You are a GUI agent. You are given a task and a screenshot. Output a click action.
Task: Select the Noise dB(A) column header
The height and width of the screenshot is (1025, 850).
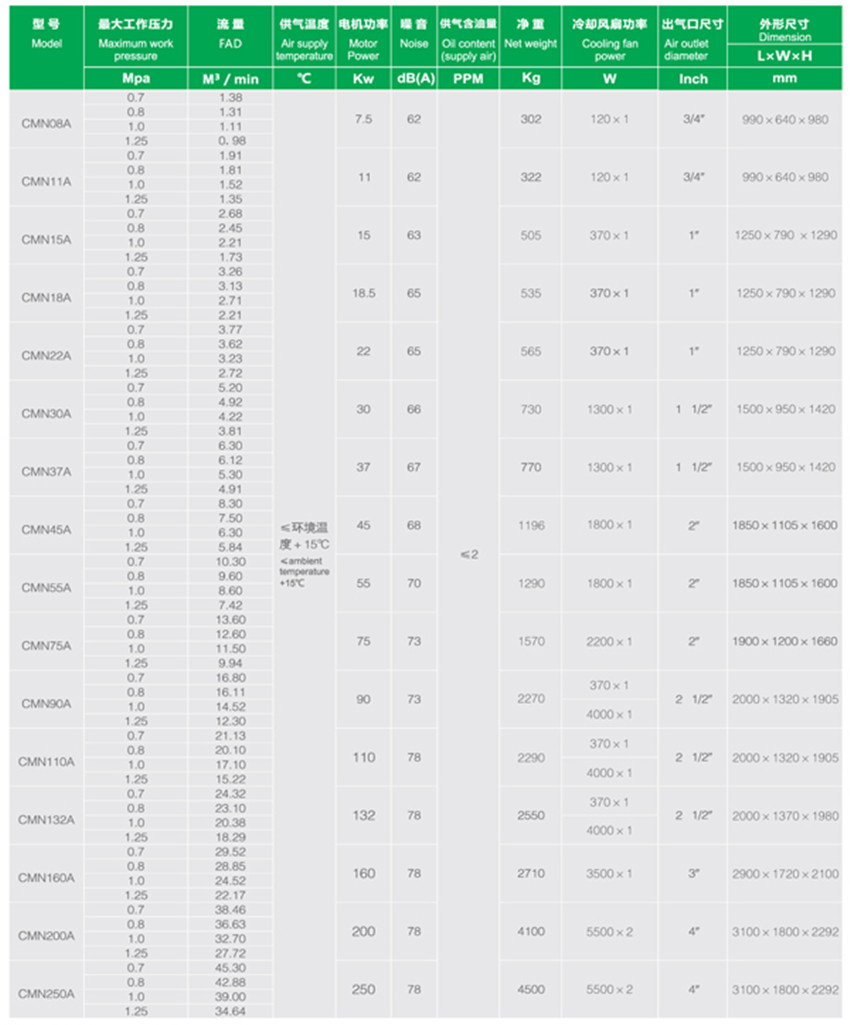(x=413, y=34)
